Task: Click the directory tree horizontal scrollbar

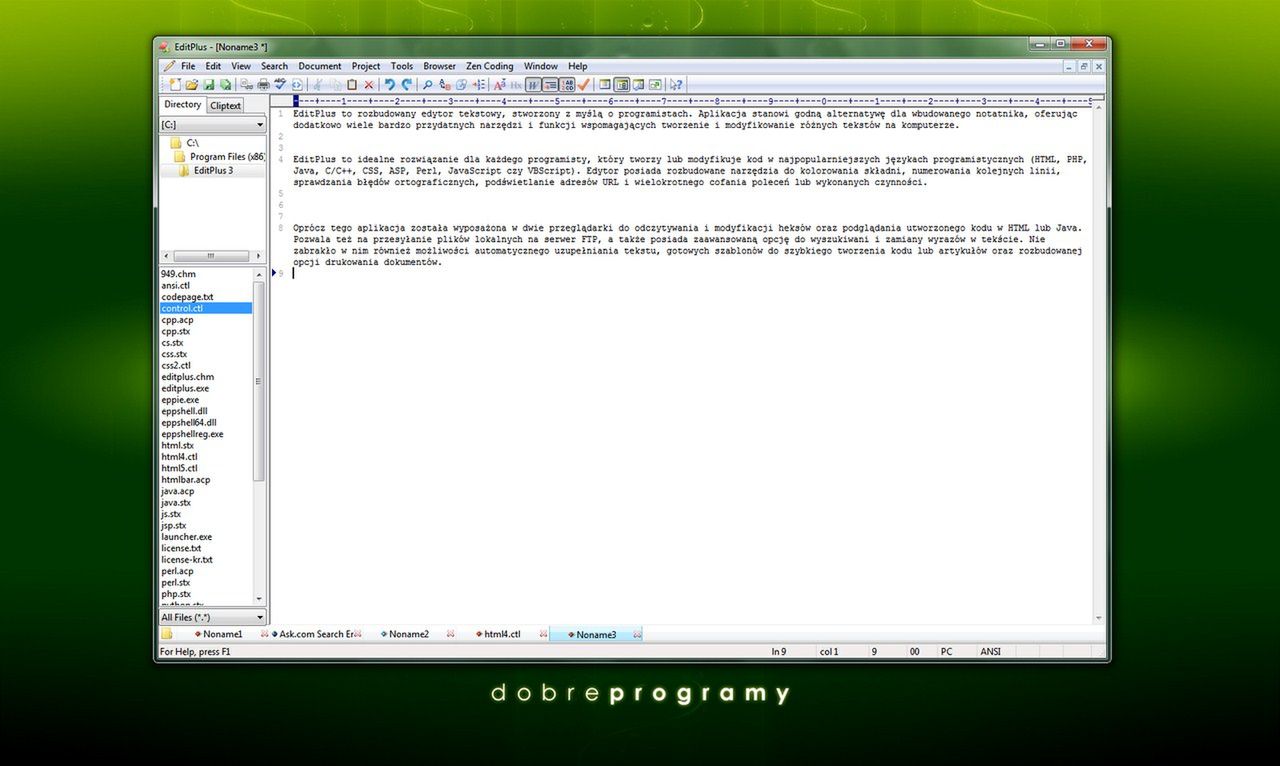Action: tap(212, 256)
